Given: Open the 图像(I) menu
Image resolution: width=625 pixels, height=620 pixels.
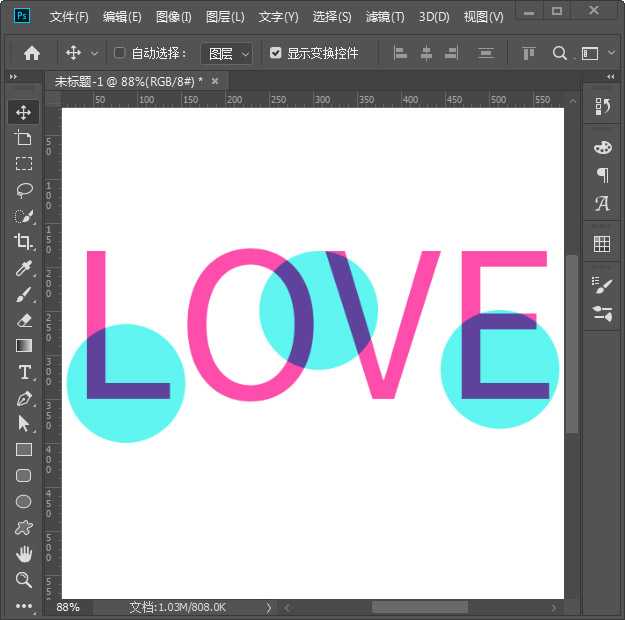Looking at the screenshot, I should click(x=174, y=17).
